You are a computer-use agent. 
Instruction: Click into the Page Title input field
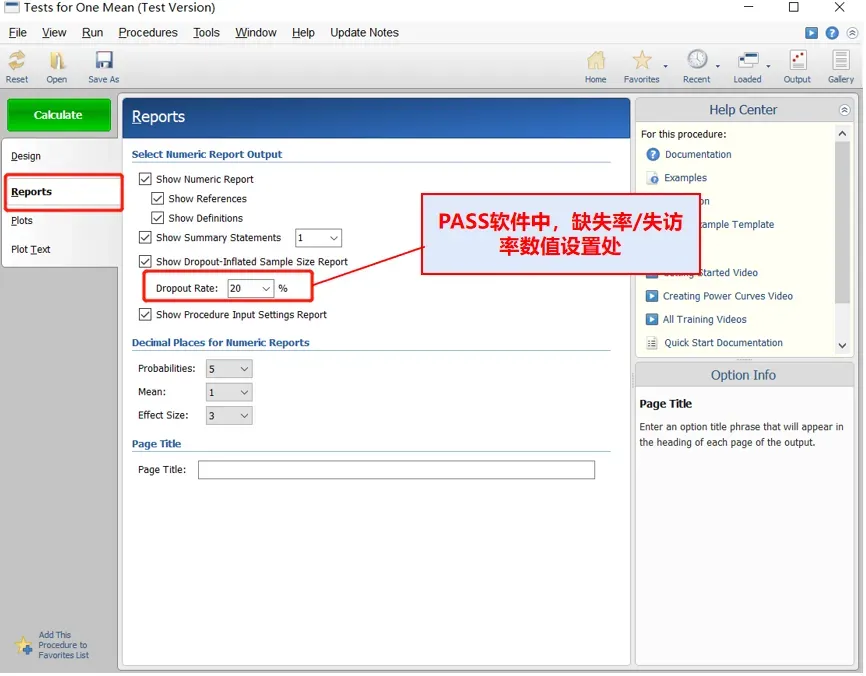pos(398,471)
